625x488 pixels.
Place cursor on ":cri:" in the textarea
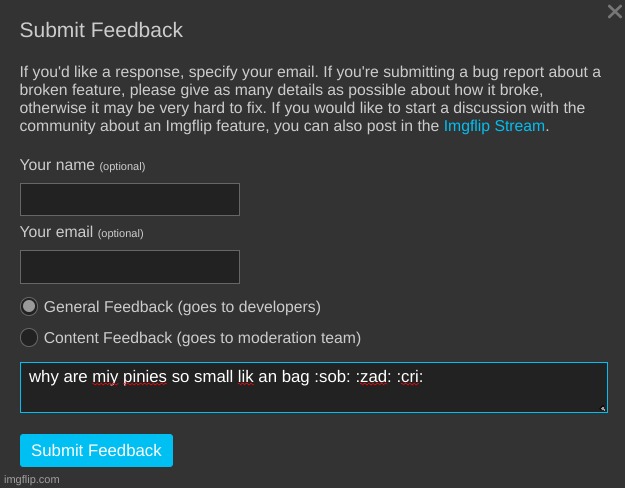tap(410, 377)
